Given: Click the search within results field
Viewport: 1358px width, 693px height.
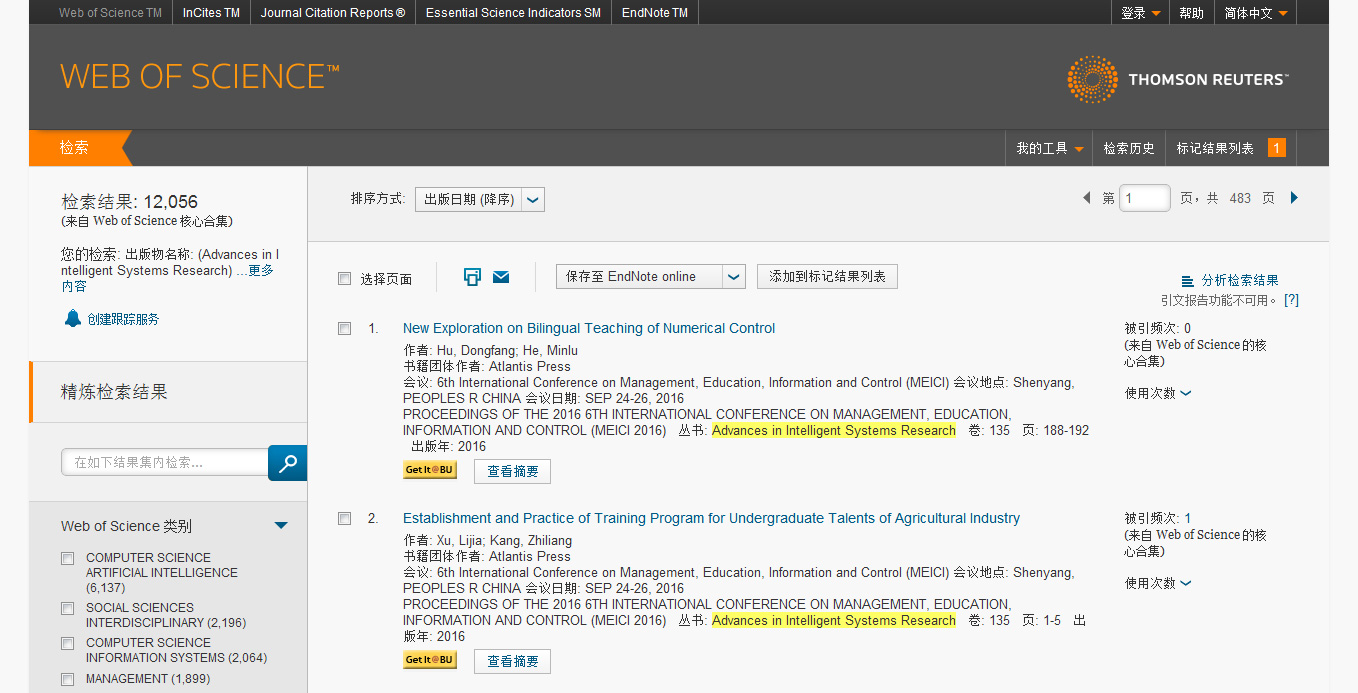Looking at the screenshot, I should 165,463.
